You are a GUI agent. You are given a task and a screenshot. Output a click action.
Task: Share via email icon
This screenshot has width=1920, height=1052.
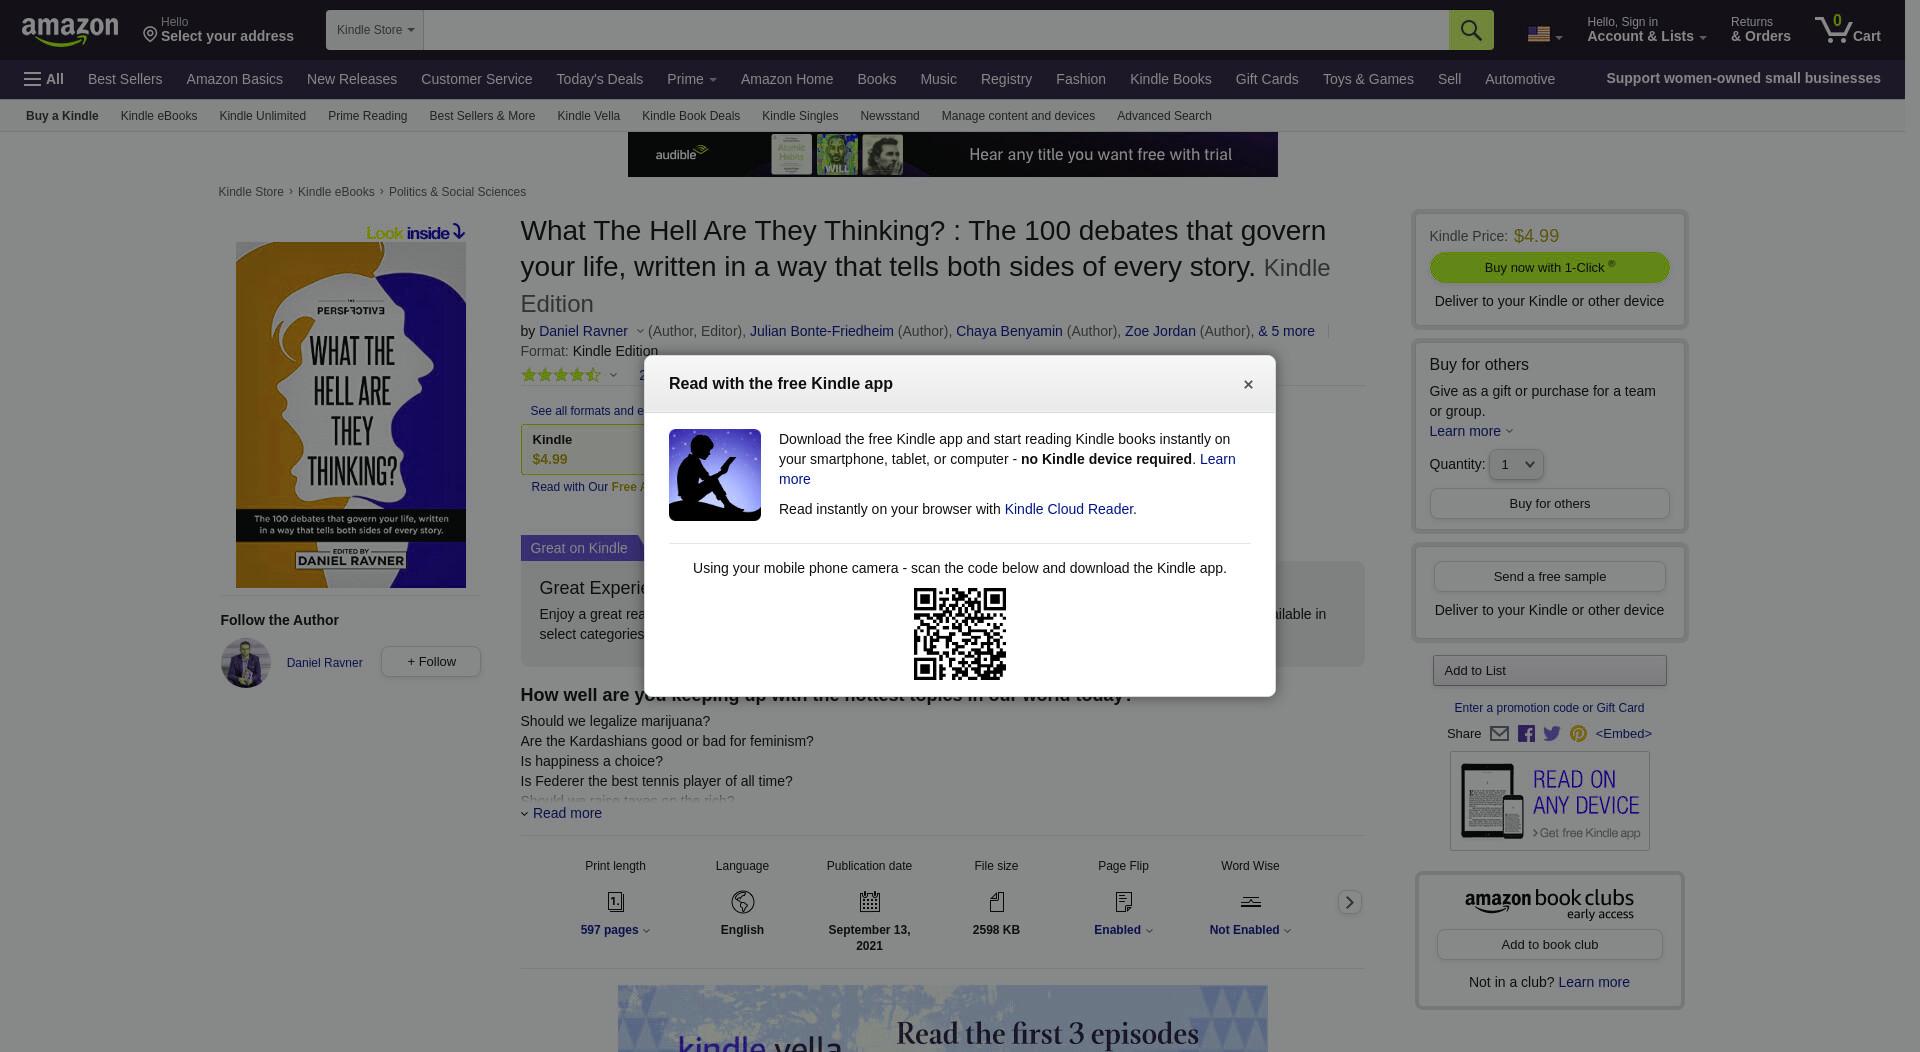(1499, 734)
